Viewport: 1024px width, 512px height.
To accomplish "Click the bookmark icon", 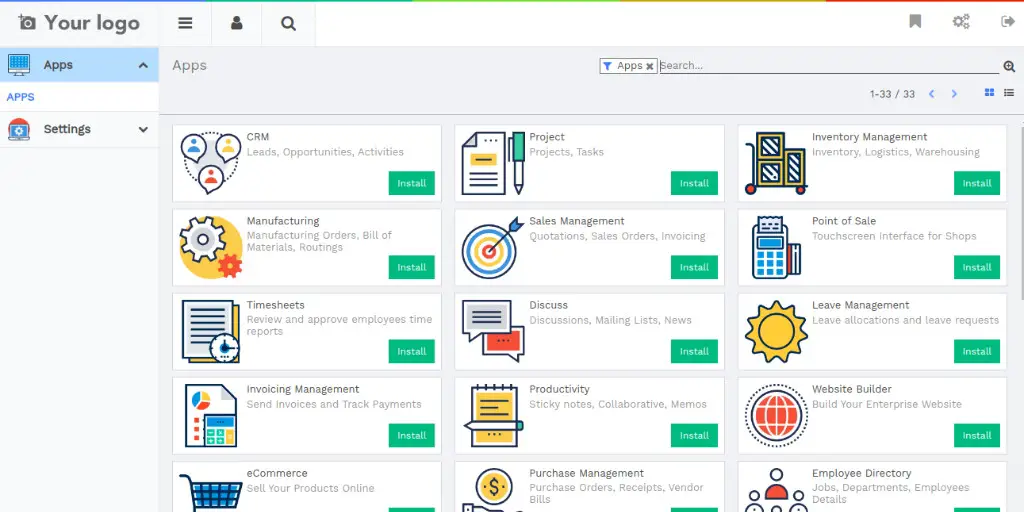I will pyautogui.click(x=915, y=22).
